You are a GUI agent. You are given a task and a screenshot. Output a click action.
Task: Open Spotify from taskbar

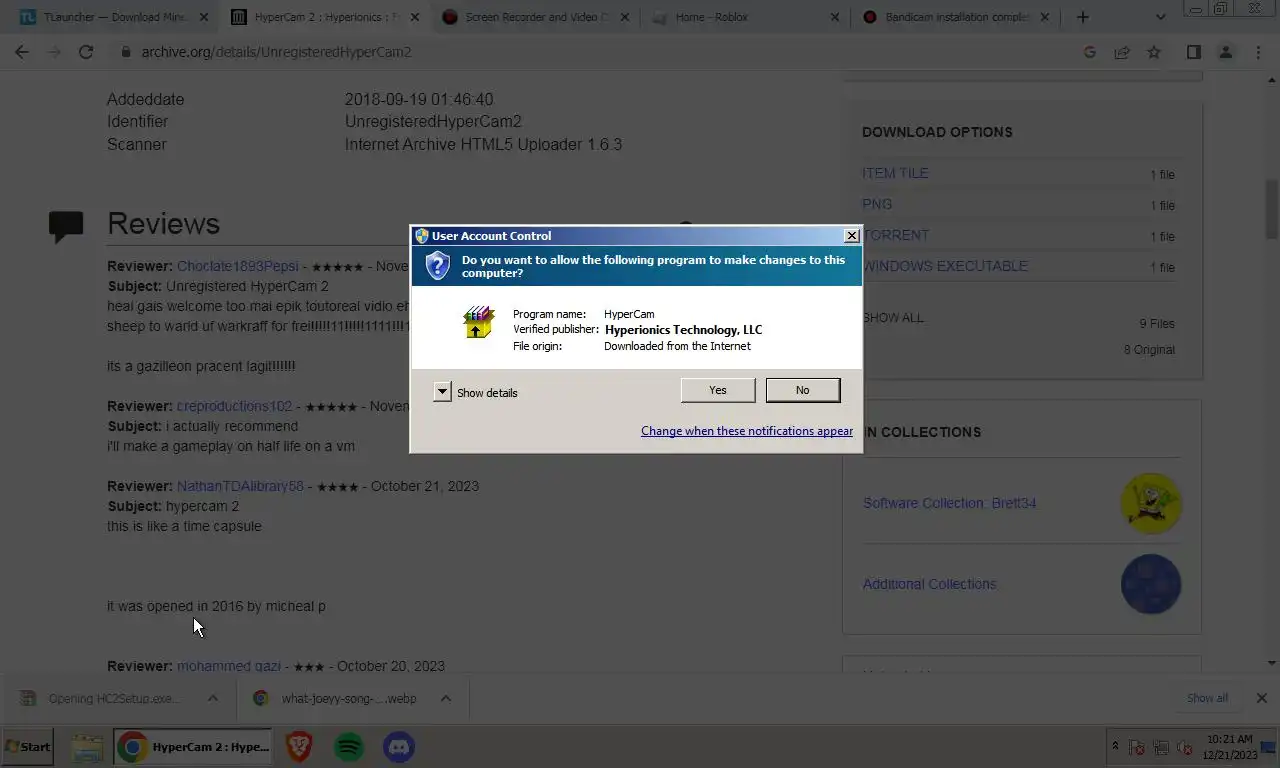coord(349,747)
